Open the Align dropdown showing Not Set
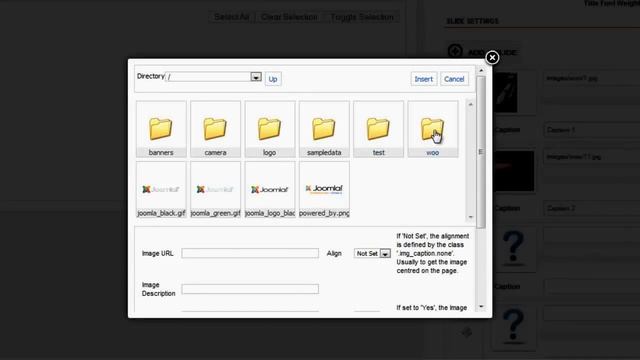Image resolution: width=640 pixels, height=360 pixels. coord(372,253)
